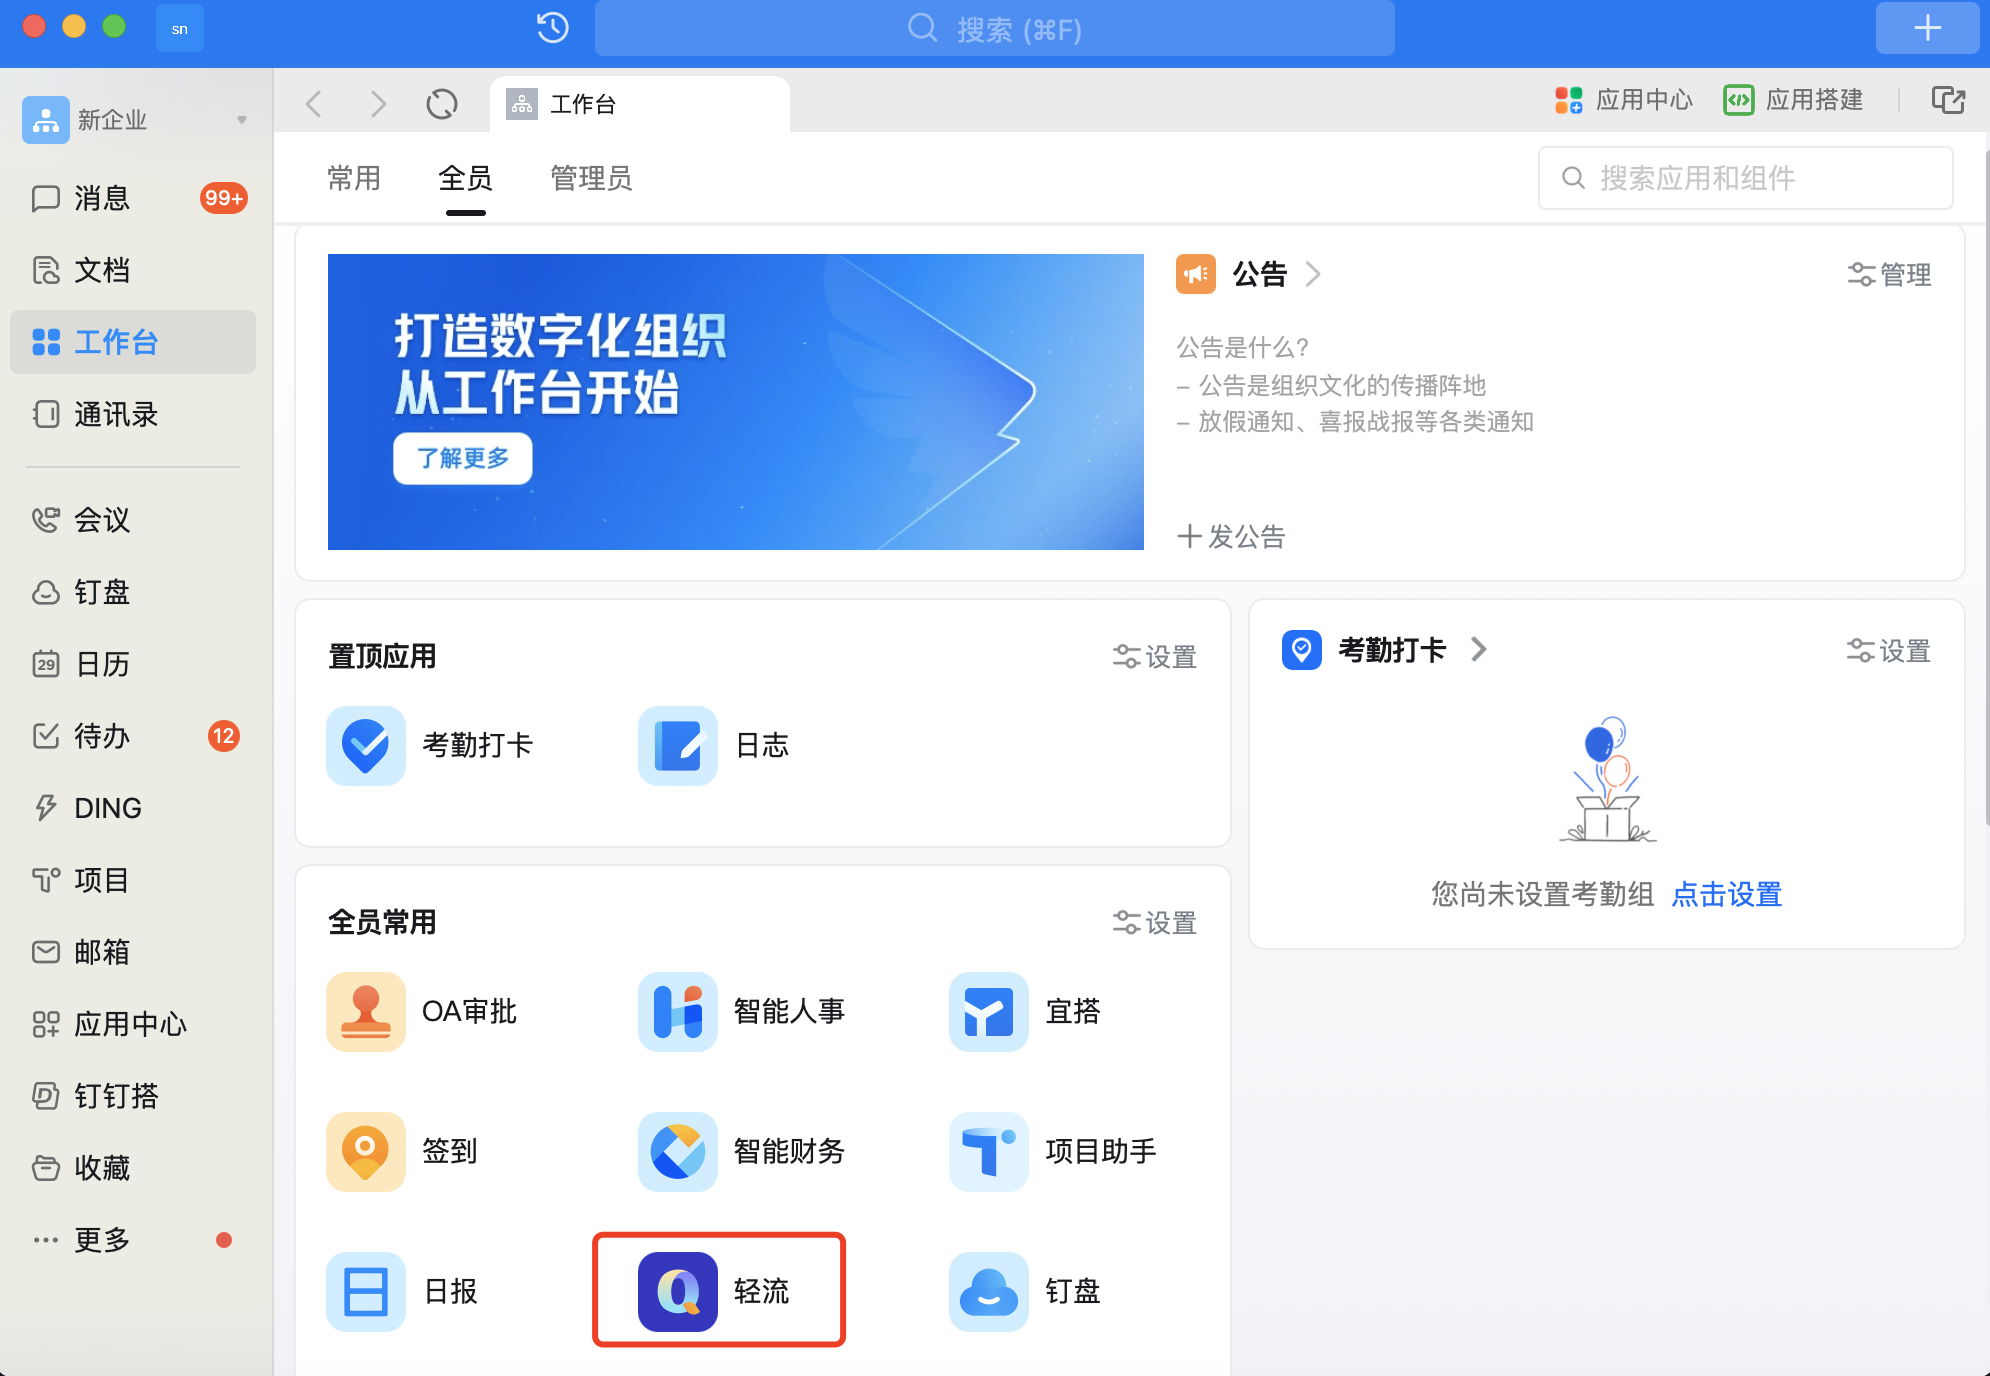
Task: Launch pinned 考勤打卡 app
Action: pyautogui.click(x=430, y=746)
